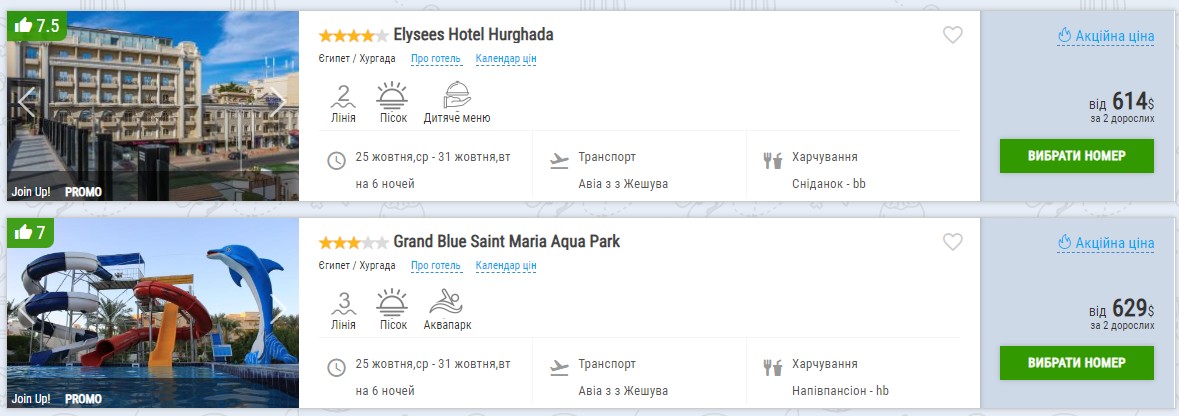
Task: Open Акційна ціна link for Elysees Hotel
Action: [x=1105, y=35]
